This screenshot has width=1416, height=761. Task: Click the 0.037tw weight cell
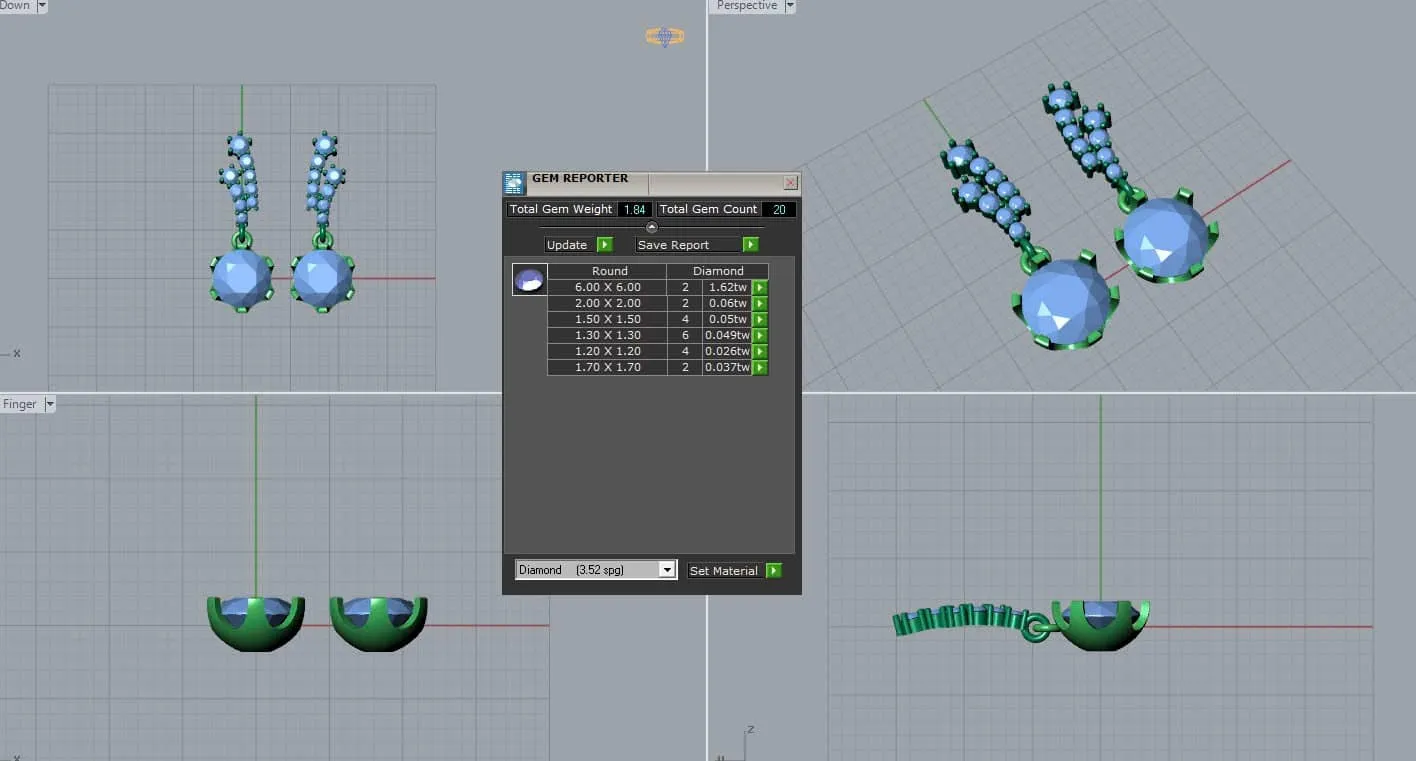pyautogui.click(x=727, y=367)
